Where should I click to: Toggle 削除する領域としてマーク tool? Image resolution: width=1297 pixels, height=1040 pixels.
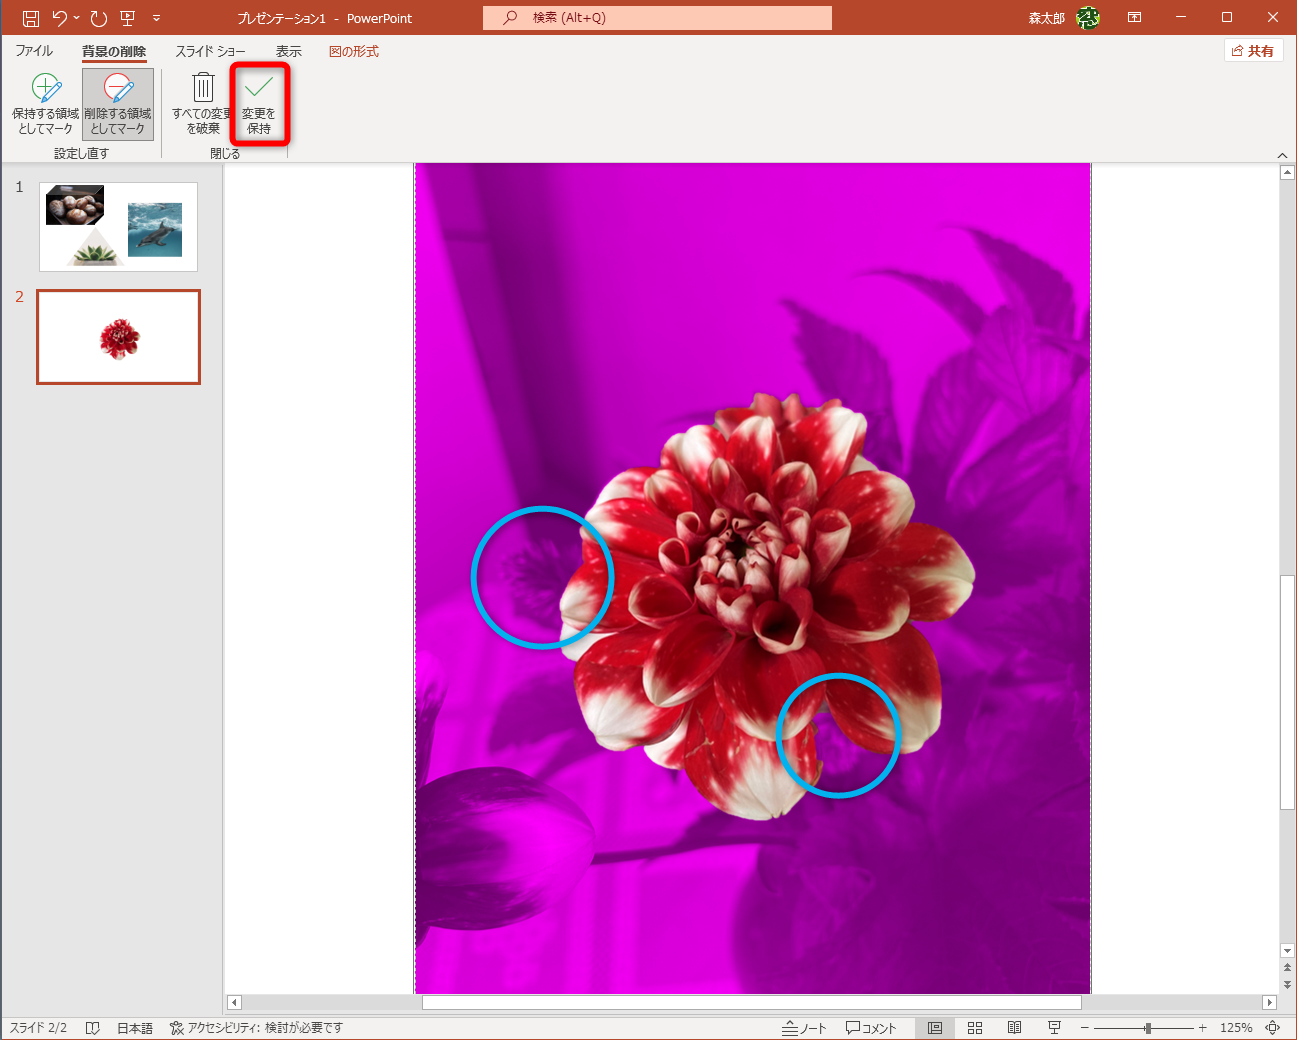point(118,104)
